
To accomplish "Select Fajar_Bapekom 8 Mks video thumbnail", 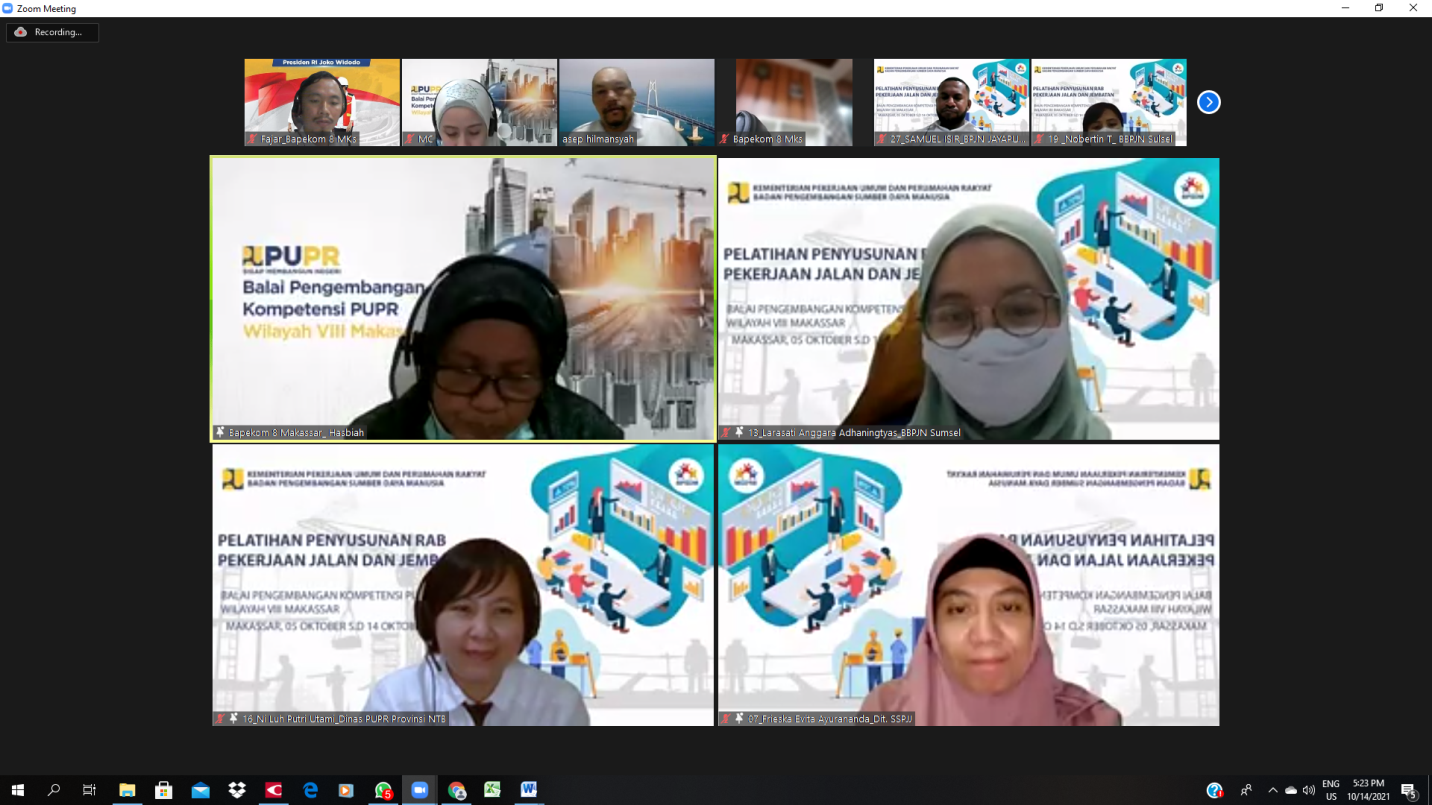I will (x=322, y=102).
